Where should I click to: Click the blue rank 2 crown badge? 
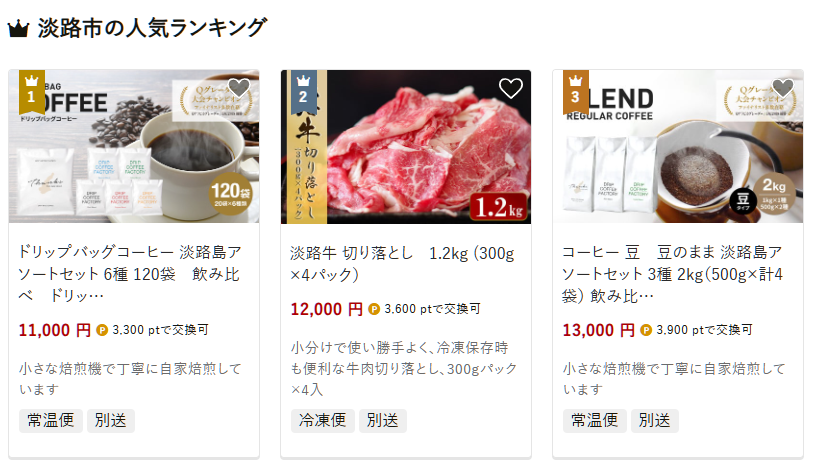tap(303, 92)
